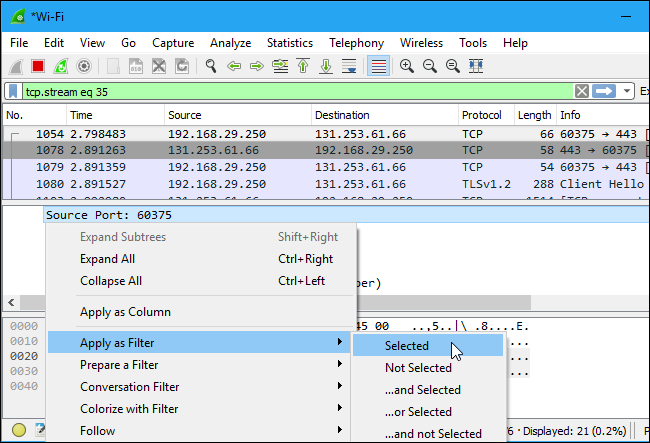Toggle packet list colorization button

tap(378, 66)
